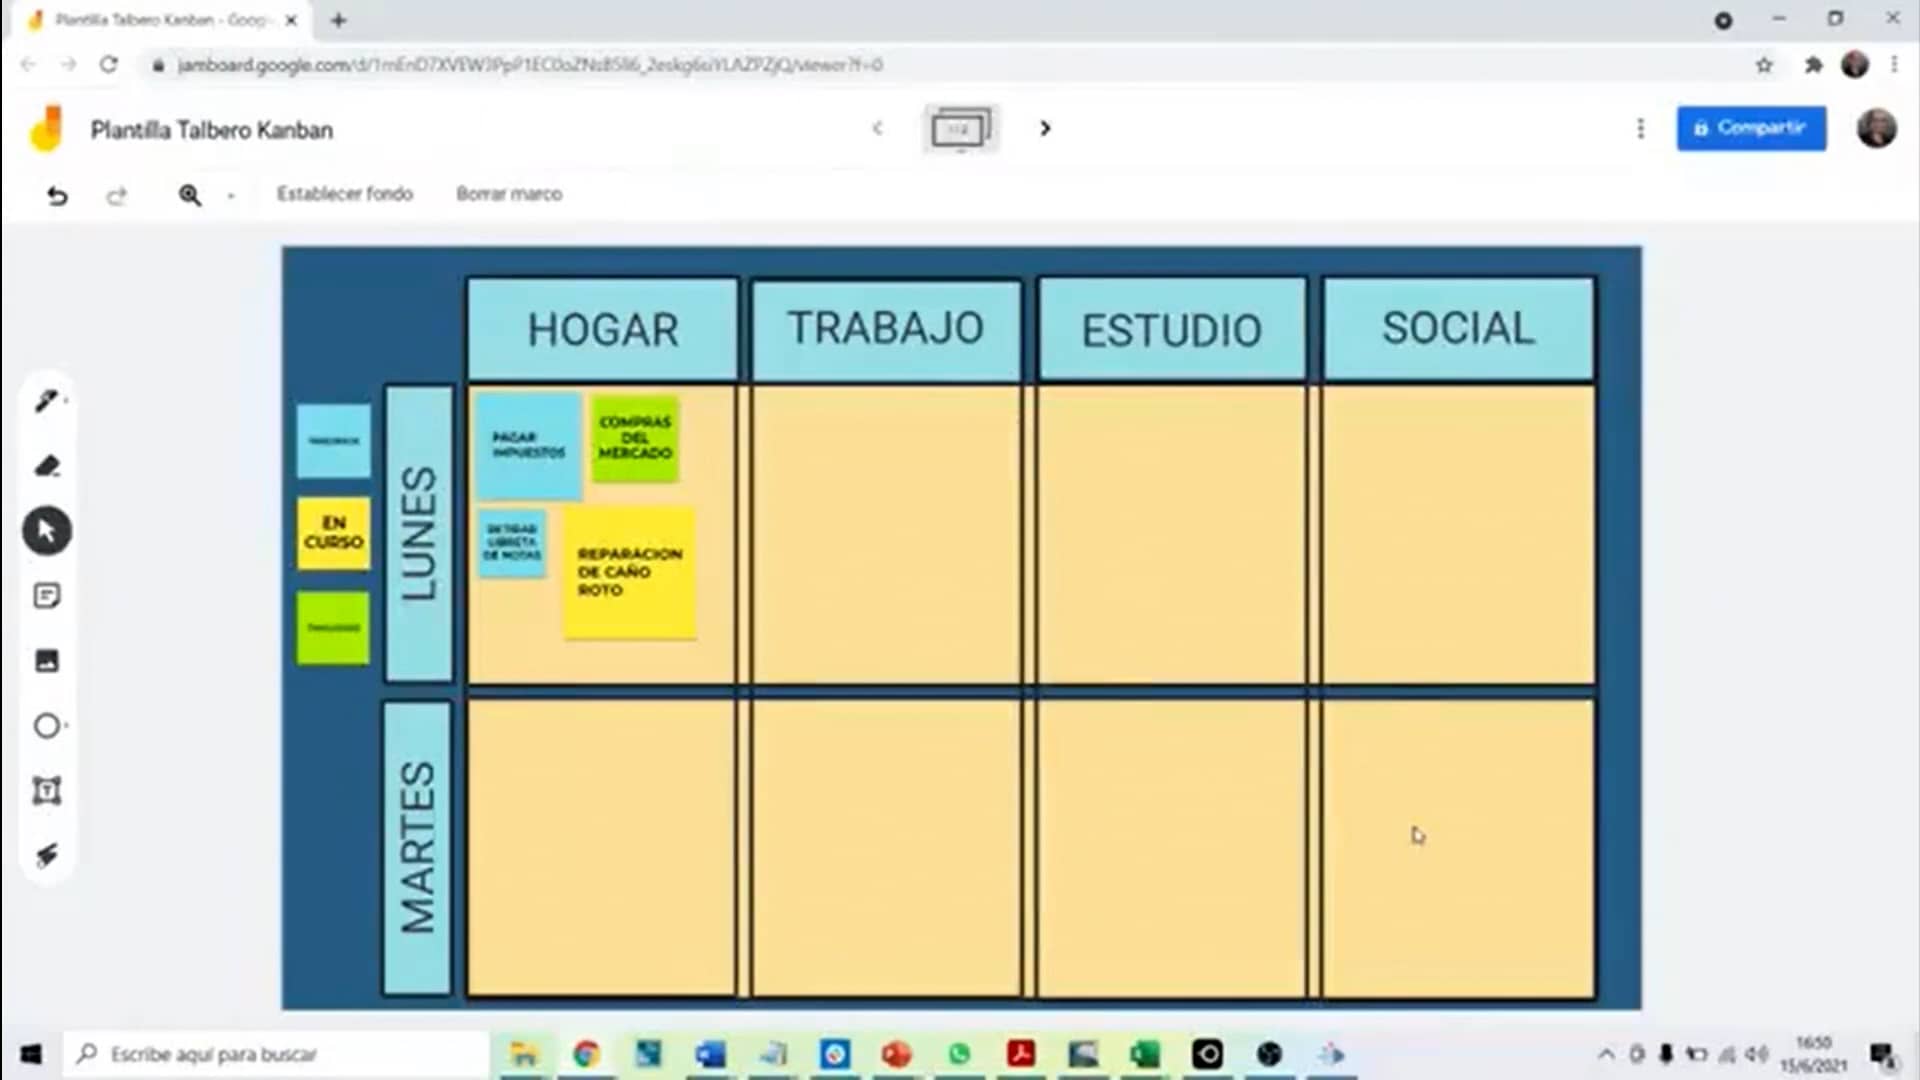Open the Add image tool
Image resolution: width=1920 pixels, height=1080 pixels.
pyautogui.click(x=47, y=660)
